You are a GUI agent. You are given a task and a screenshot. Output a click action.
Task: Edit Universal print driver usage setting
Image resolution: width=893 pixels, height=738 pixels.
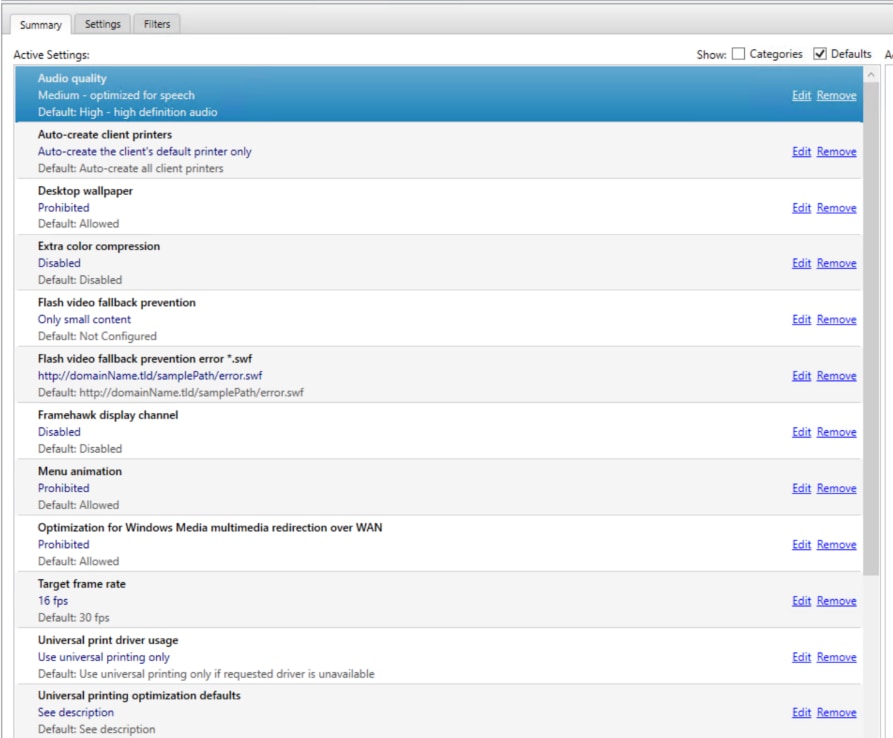click(801, 657)
